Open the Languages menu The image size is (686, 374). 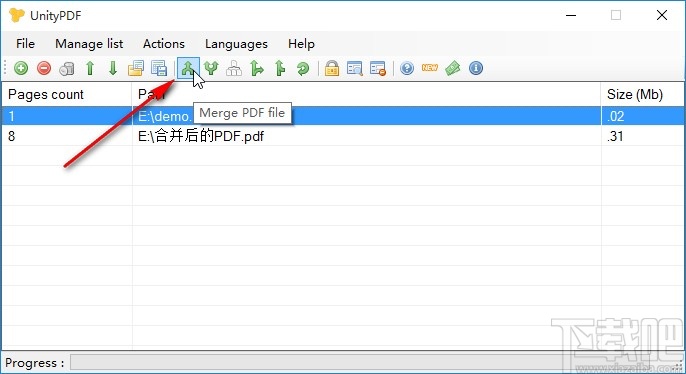[236, 44]
